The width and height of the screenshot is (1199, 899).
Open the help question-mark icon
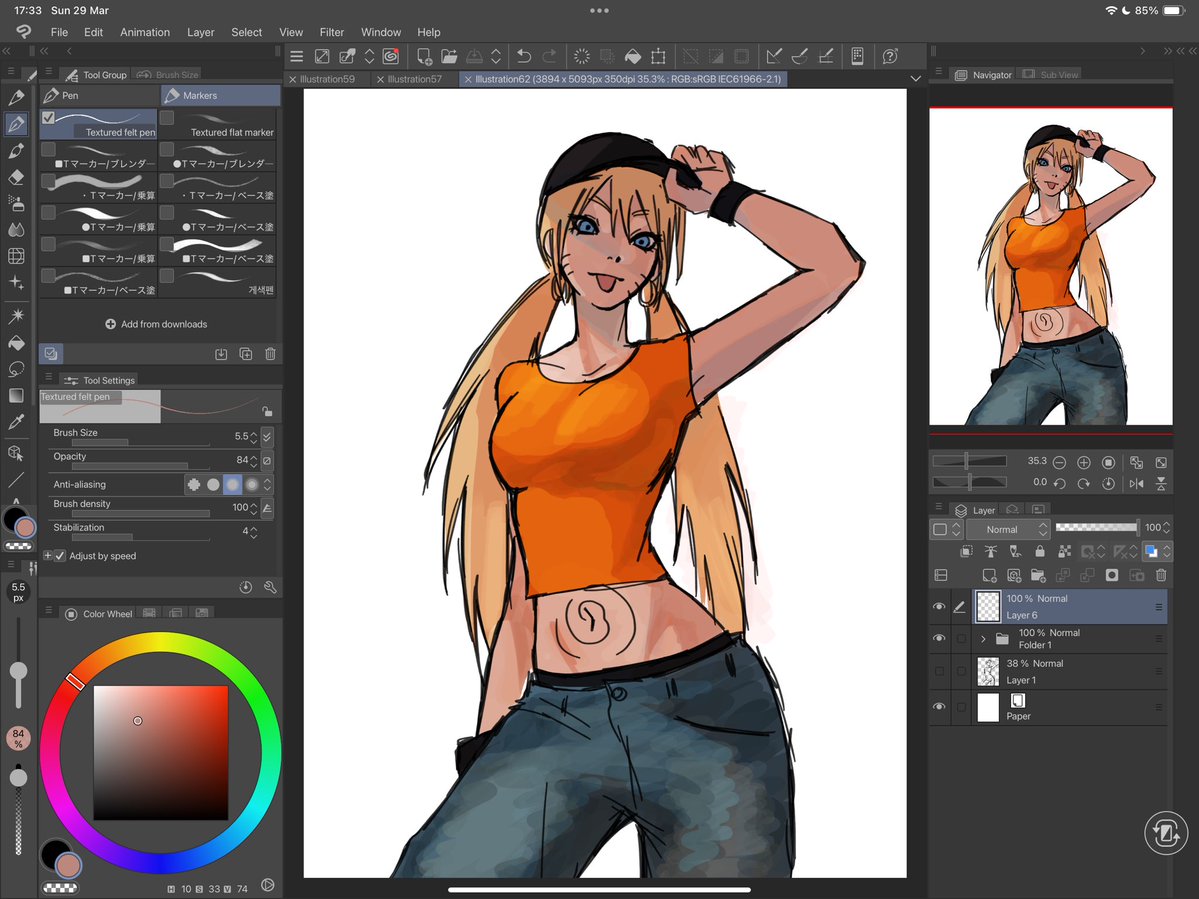[890, 56]
